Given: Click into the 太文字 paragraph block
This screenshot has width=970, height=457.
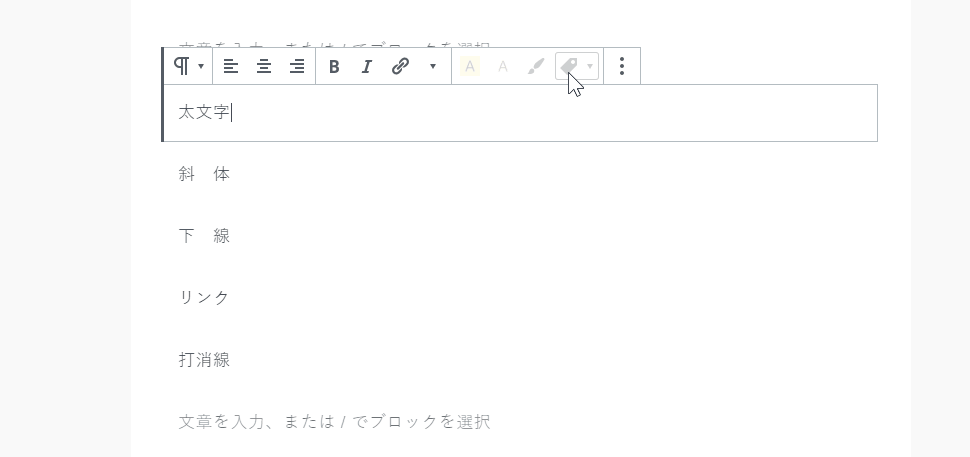Looking at the screenshot, I should (x=520, y=113).
